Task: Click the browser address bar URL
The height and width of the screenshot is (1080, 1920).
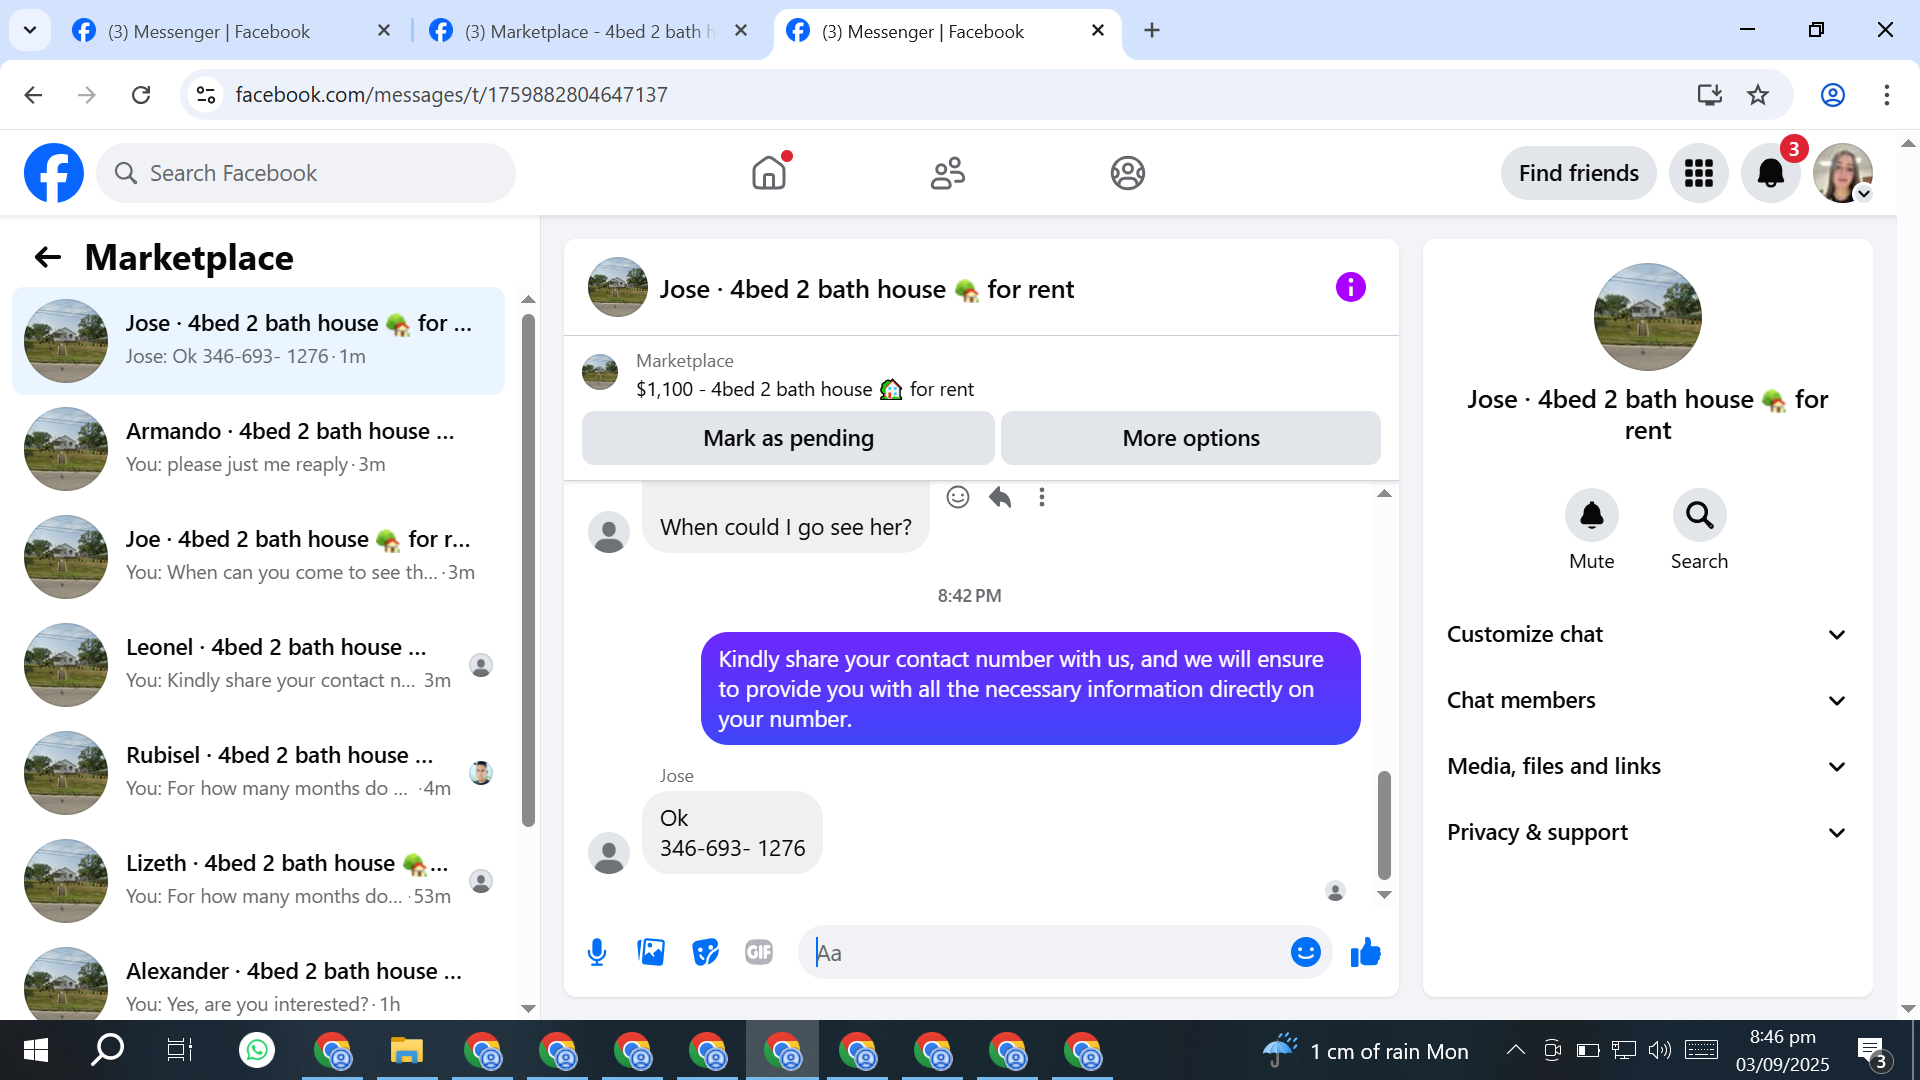Action: 451,95
